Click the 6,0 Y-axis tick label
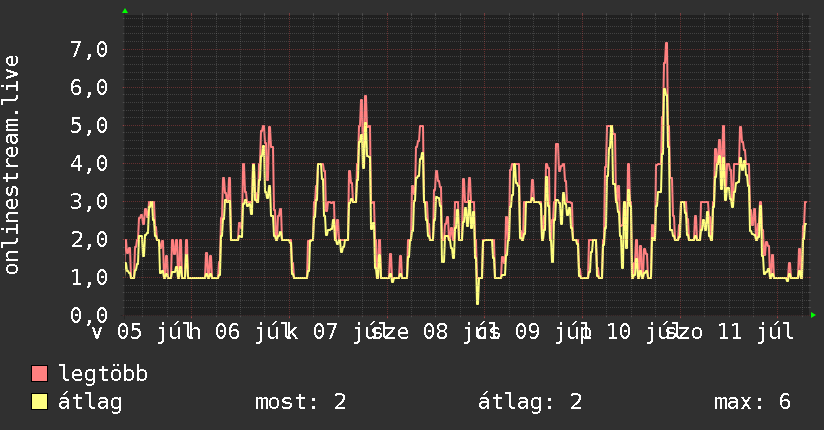 pos(89,88)
